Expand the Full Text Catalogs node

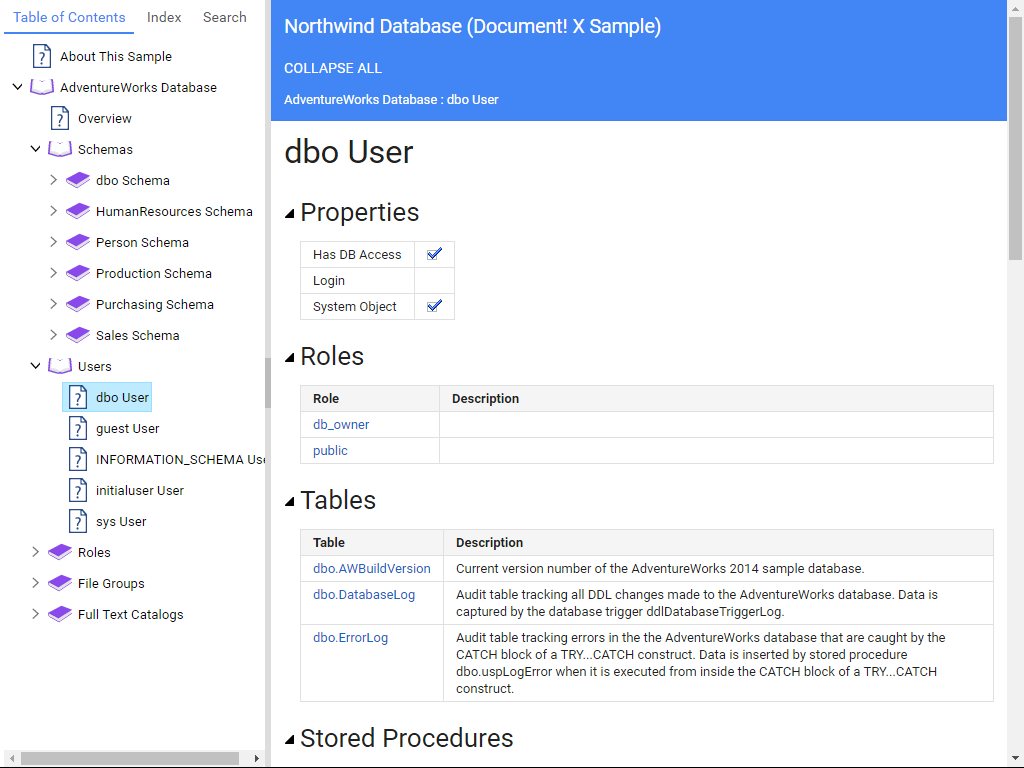(35, 614)
